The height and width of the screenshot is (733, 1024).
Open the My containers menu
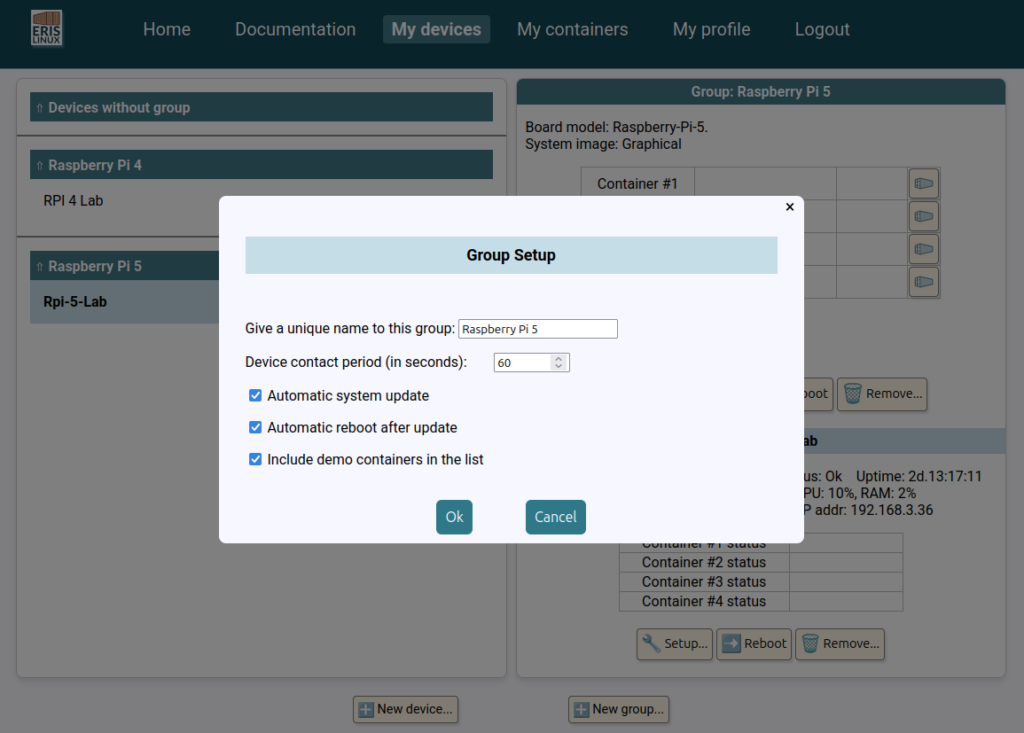pos(572,29)
